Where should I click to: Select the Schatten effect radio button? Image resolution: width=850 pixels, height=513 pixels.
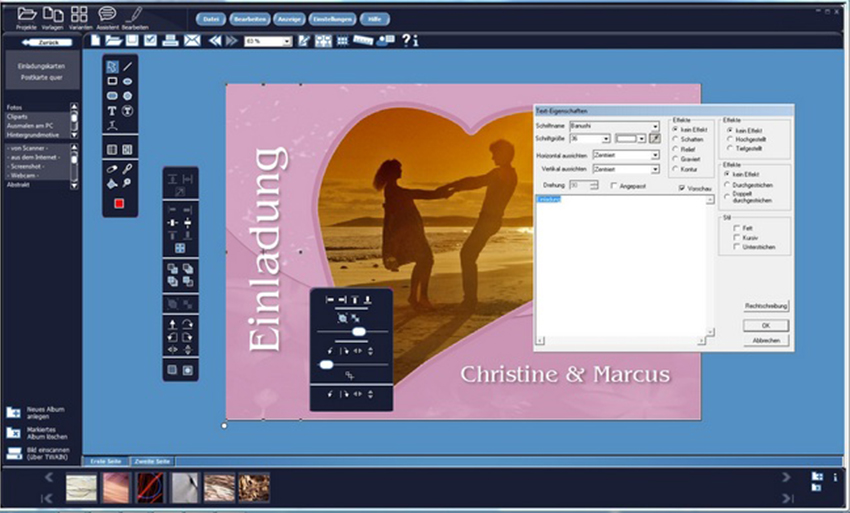675,139
